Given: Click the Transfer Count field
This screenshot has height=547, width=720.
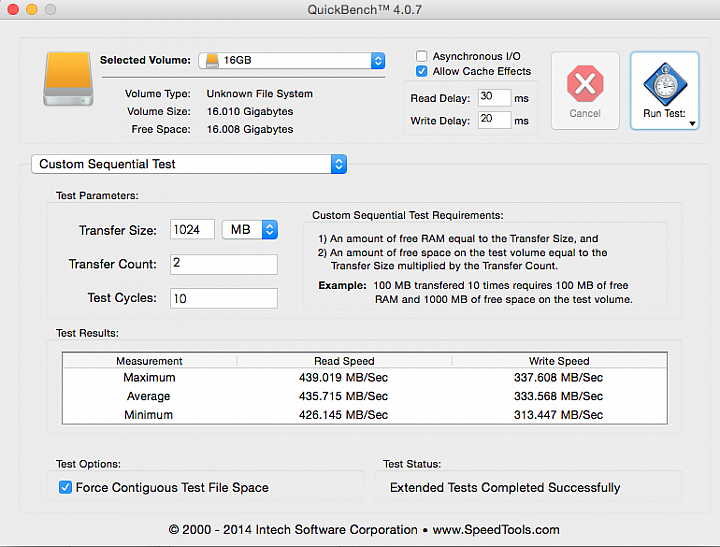Looking at the screenshot, I should coord(224,264).
